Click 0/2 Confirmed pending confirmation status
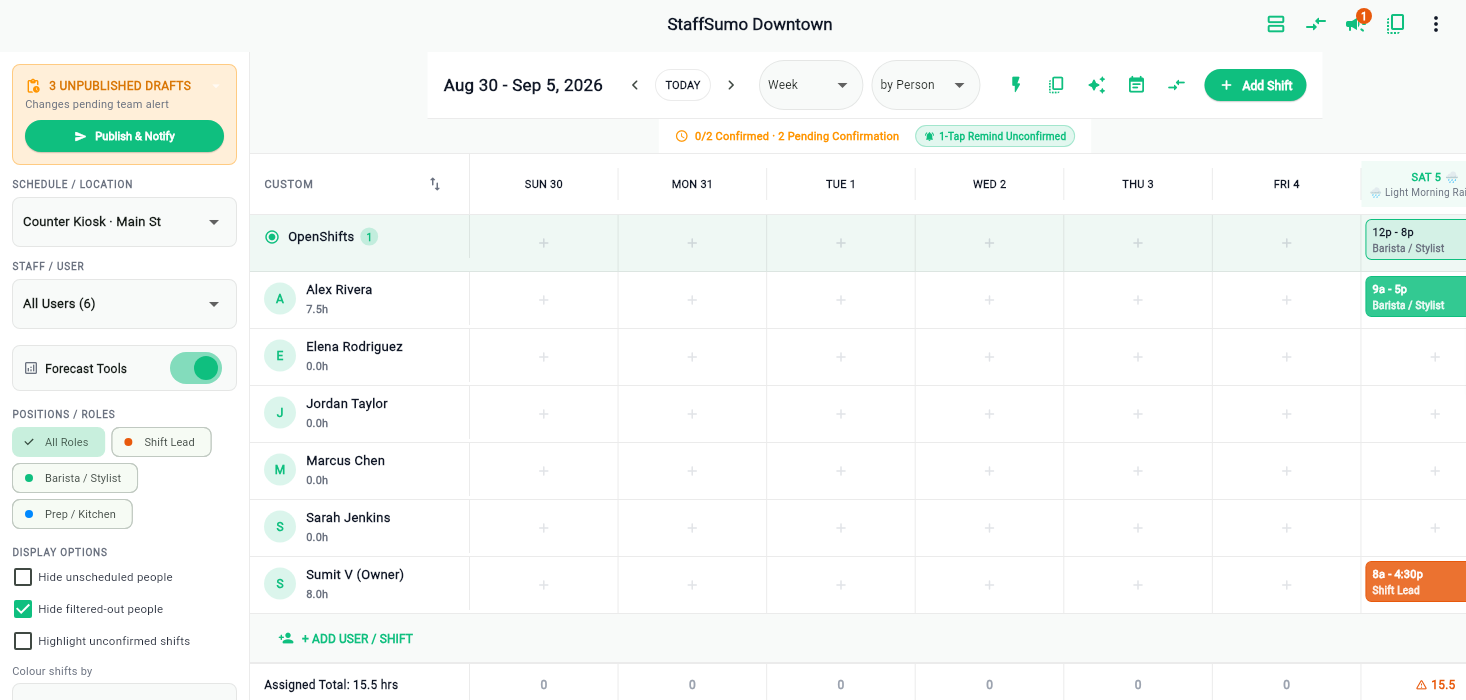Viewport: 1466px width, 700px height. [787, 136]
